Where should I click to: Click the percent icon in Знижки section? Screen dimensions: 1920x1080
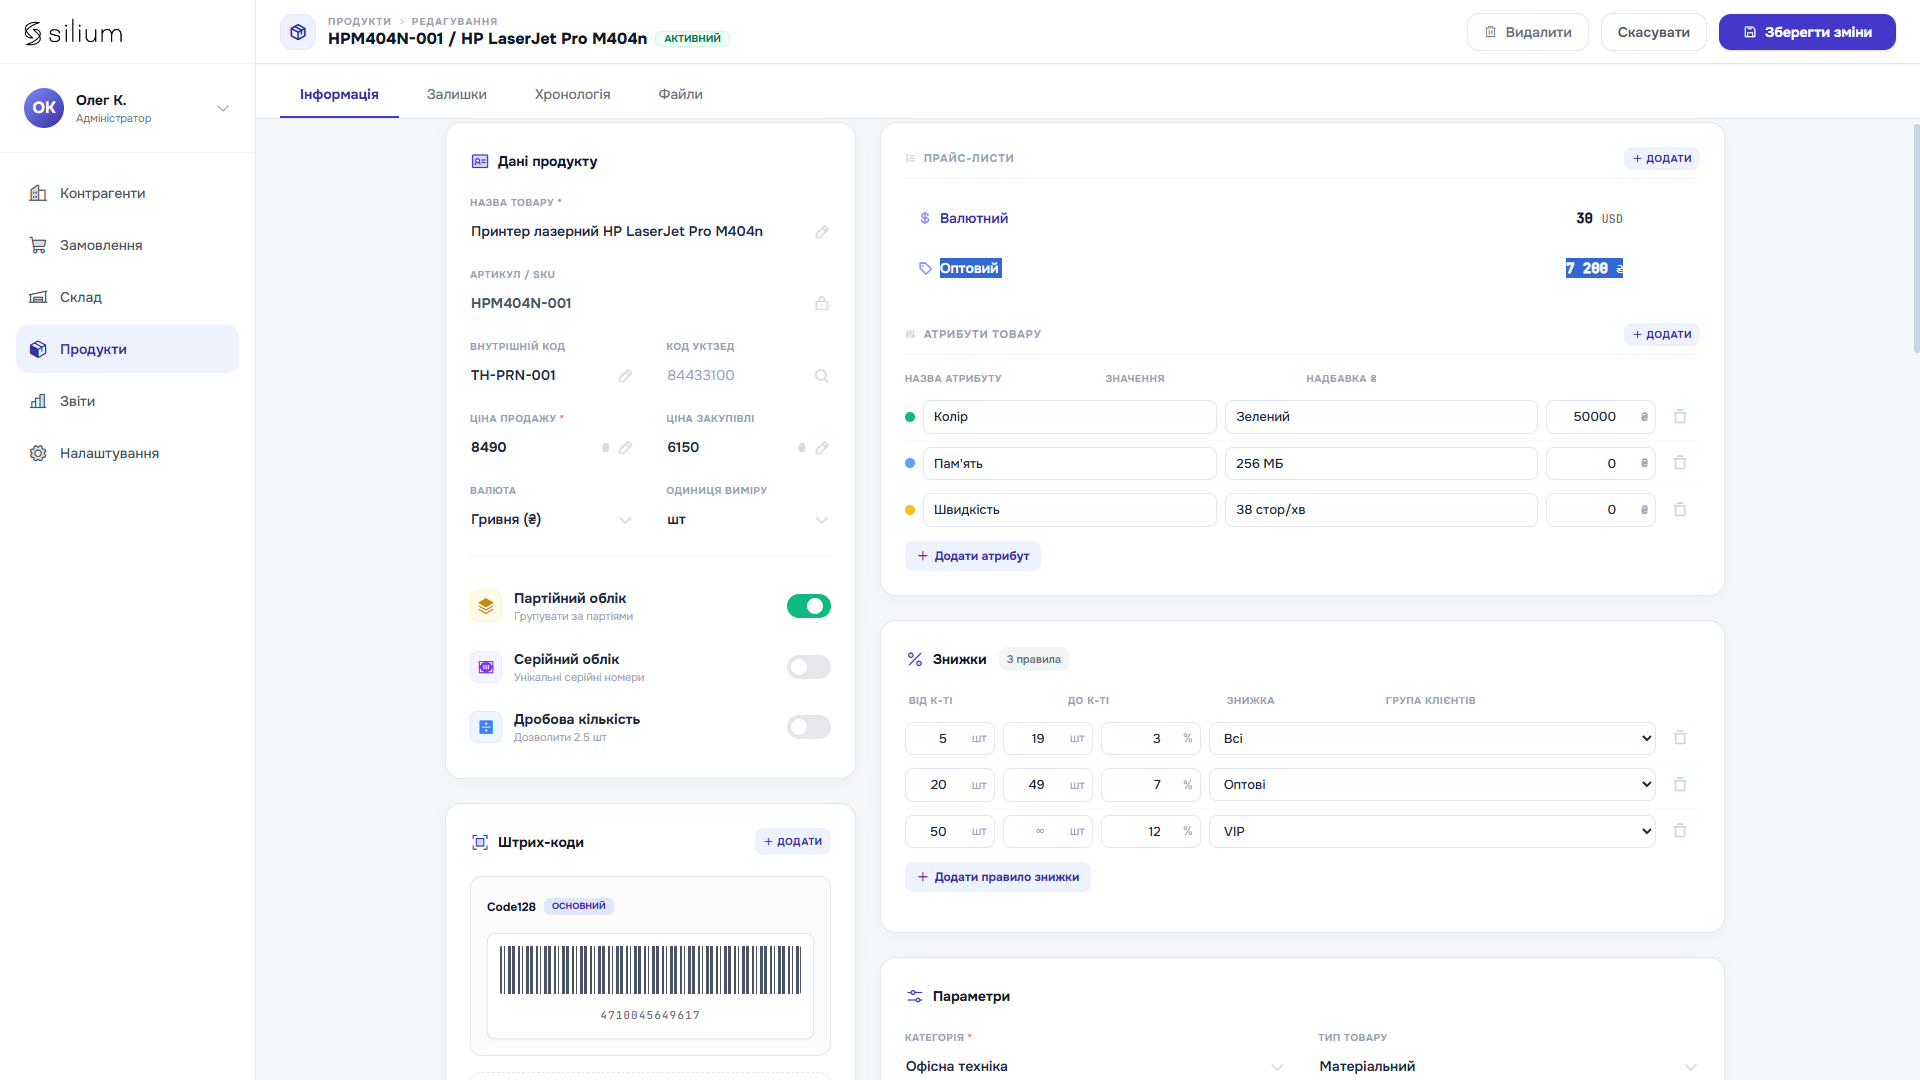click(x=915, y=659)
